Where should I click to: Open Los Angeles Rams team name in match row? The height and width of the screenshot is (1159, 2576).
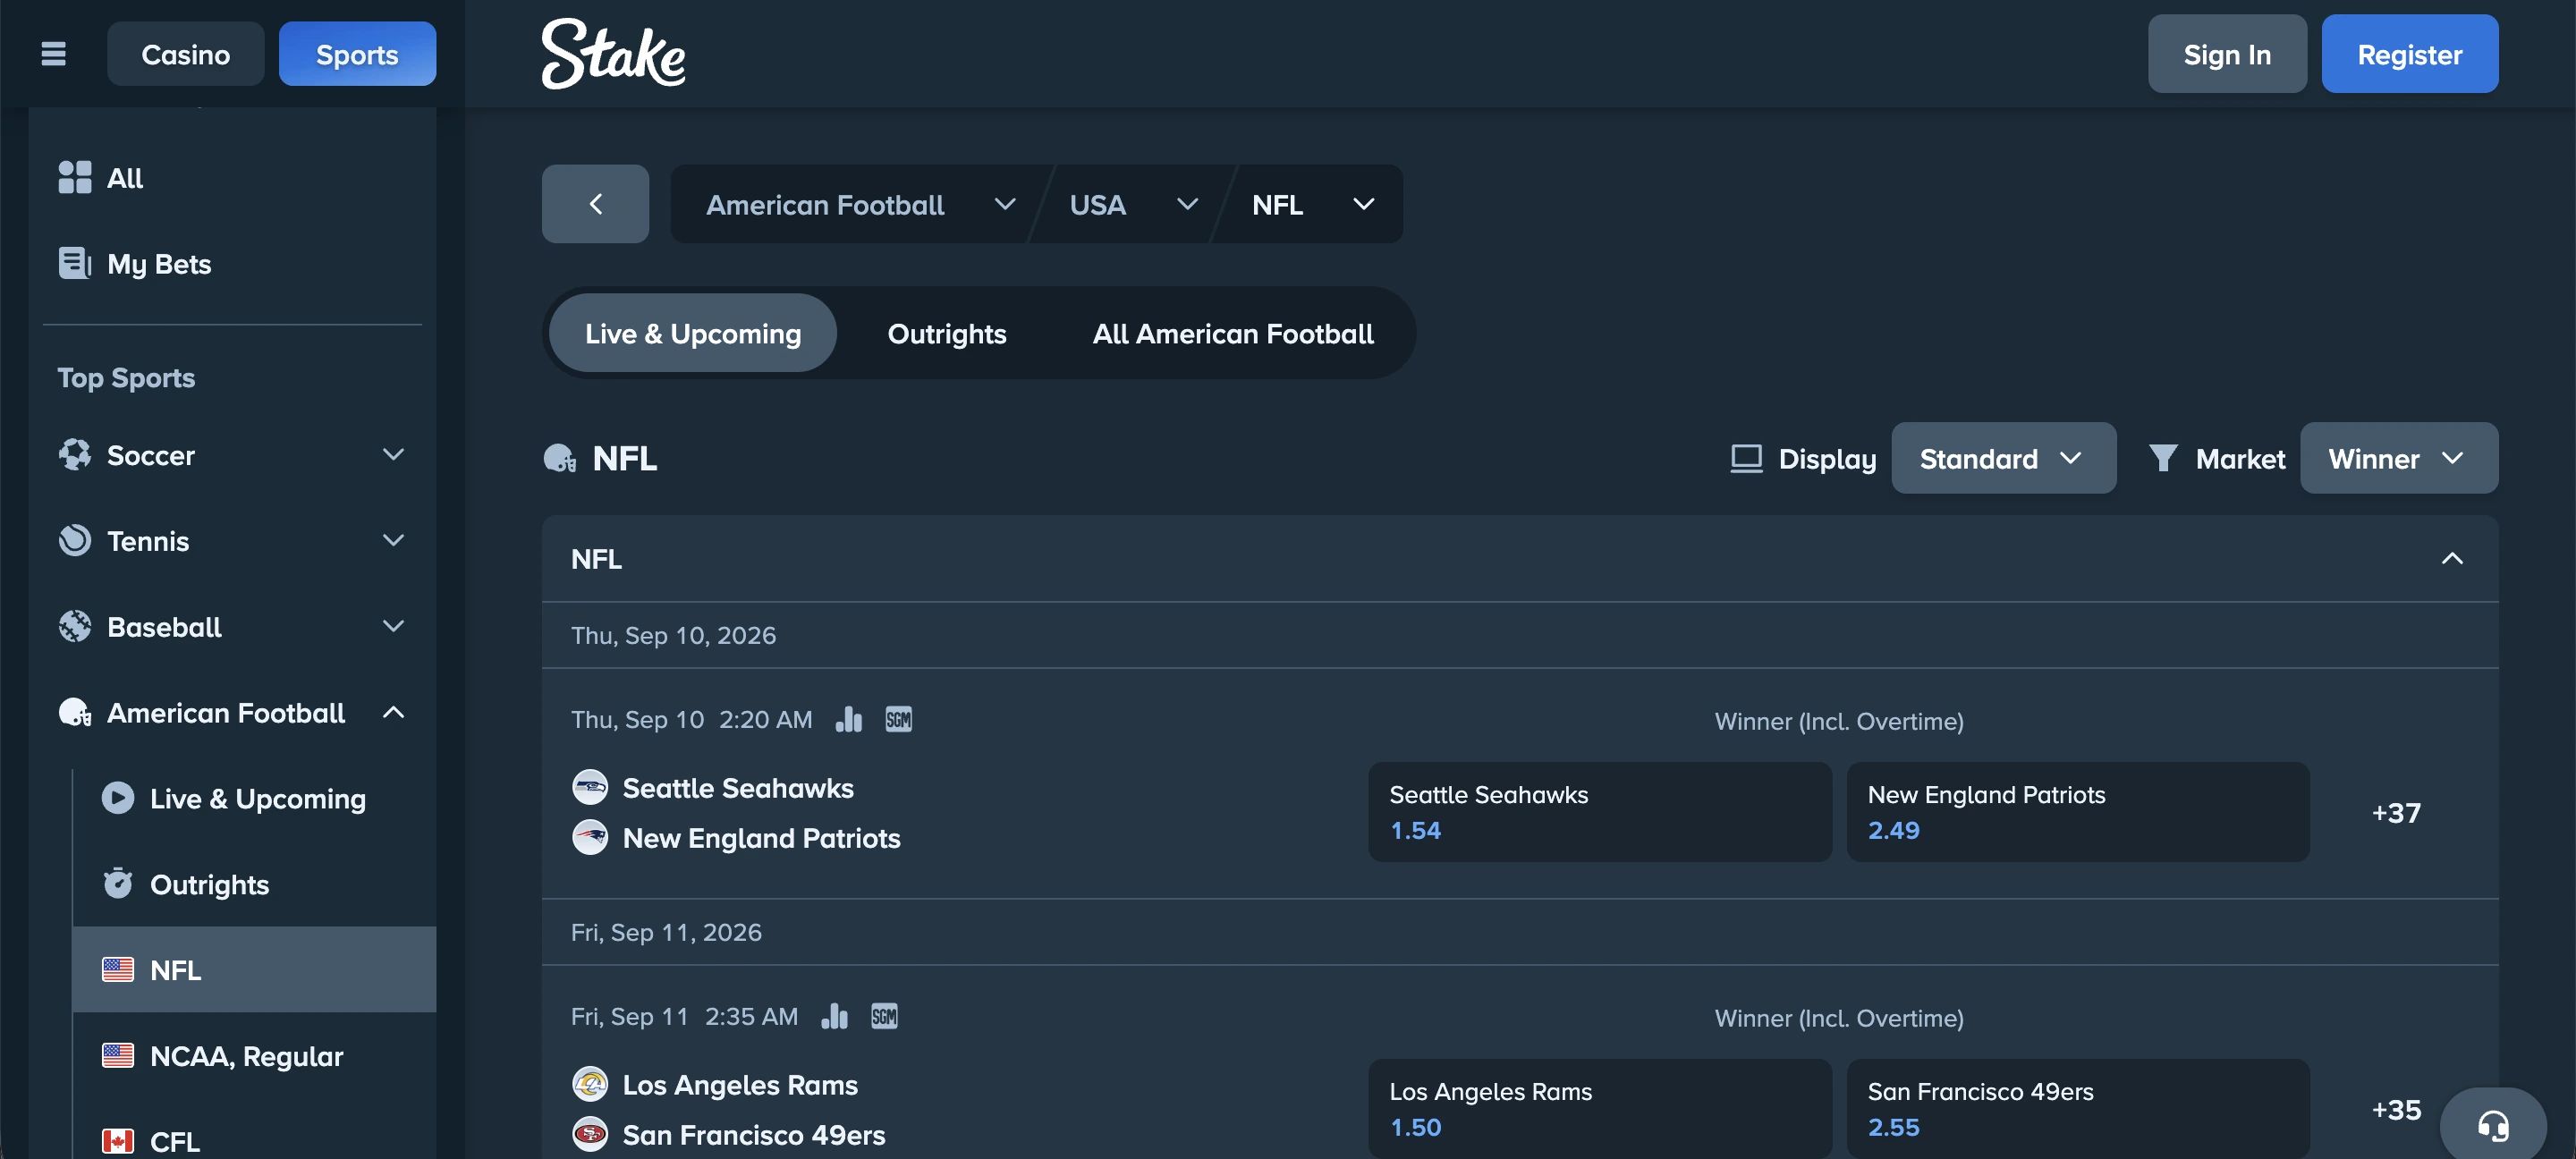point(740,1085)
